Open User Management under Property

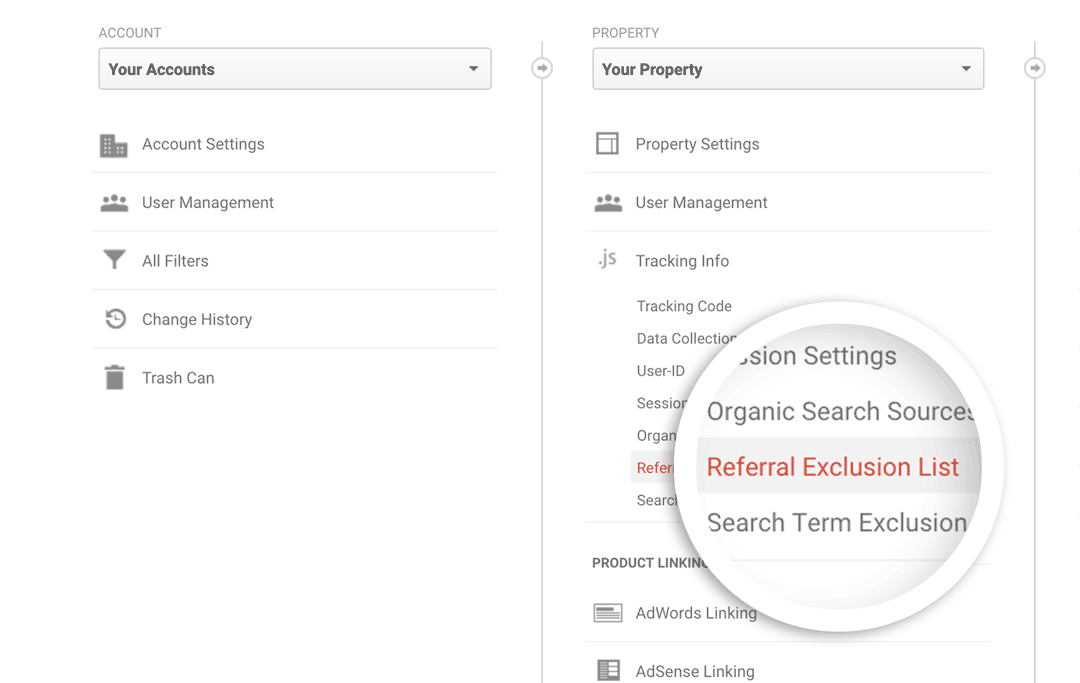pos(701,202)
